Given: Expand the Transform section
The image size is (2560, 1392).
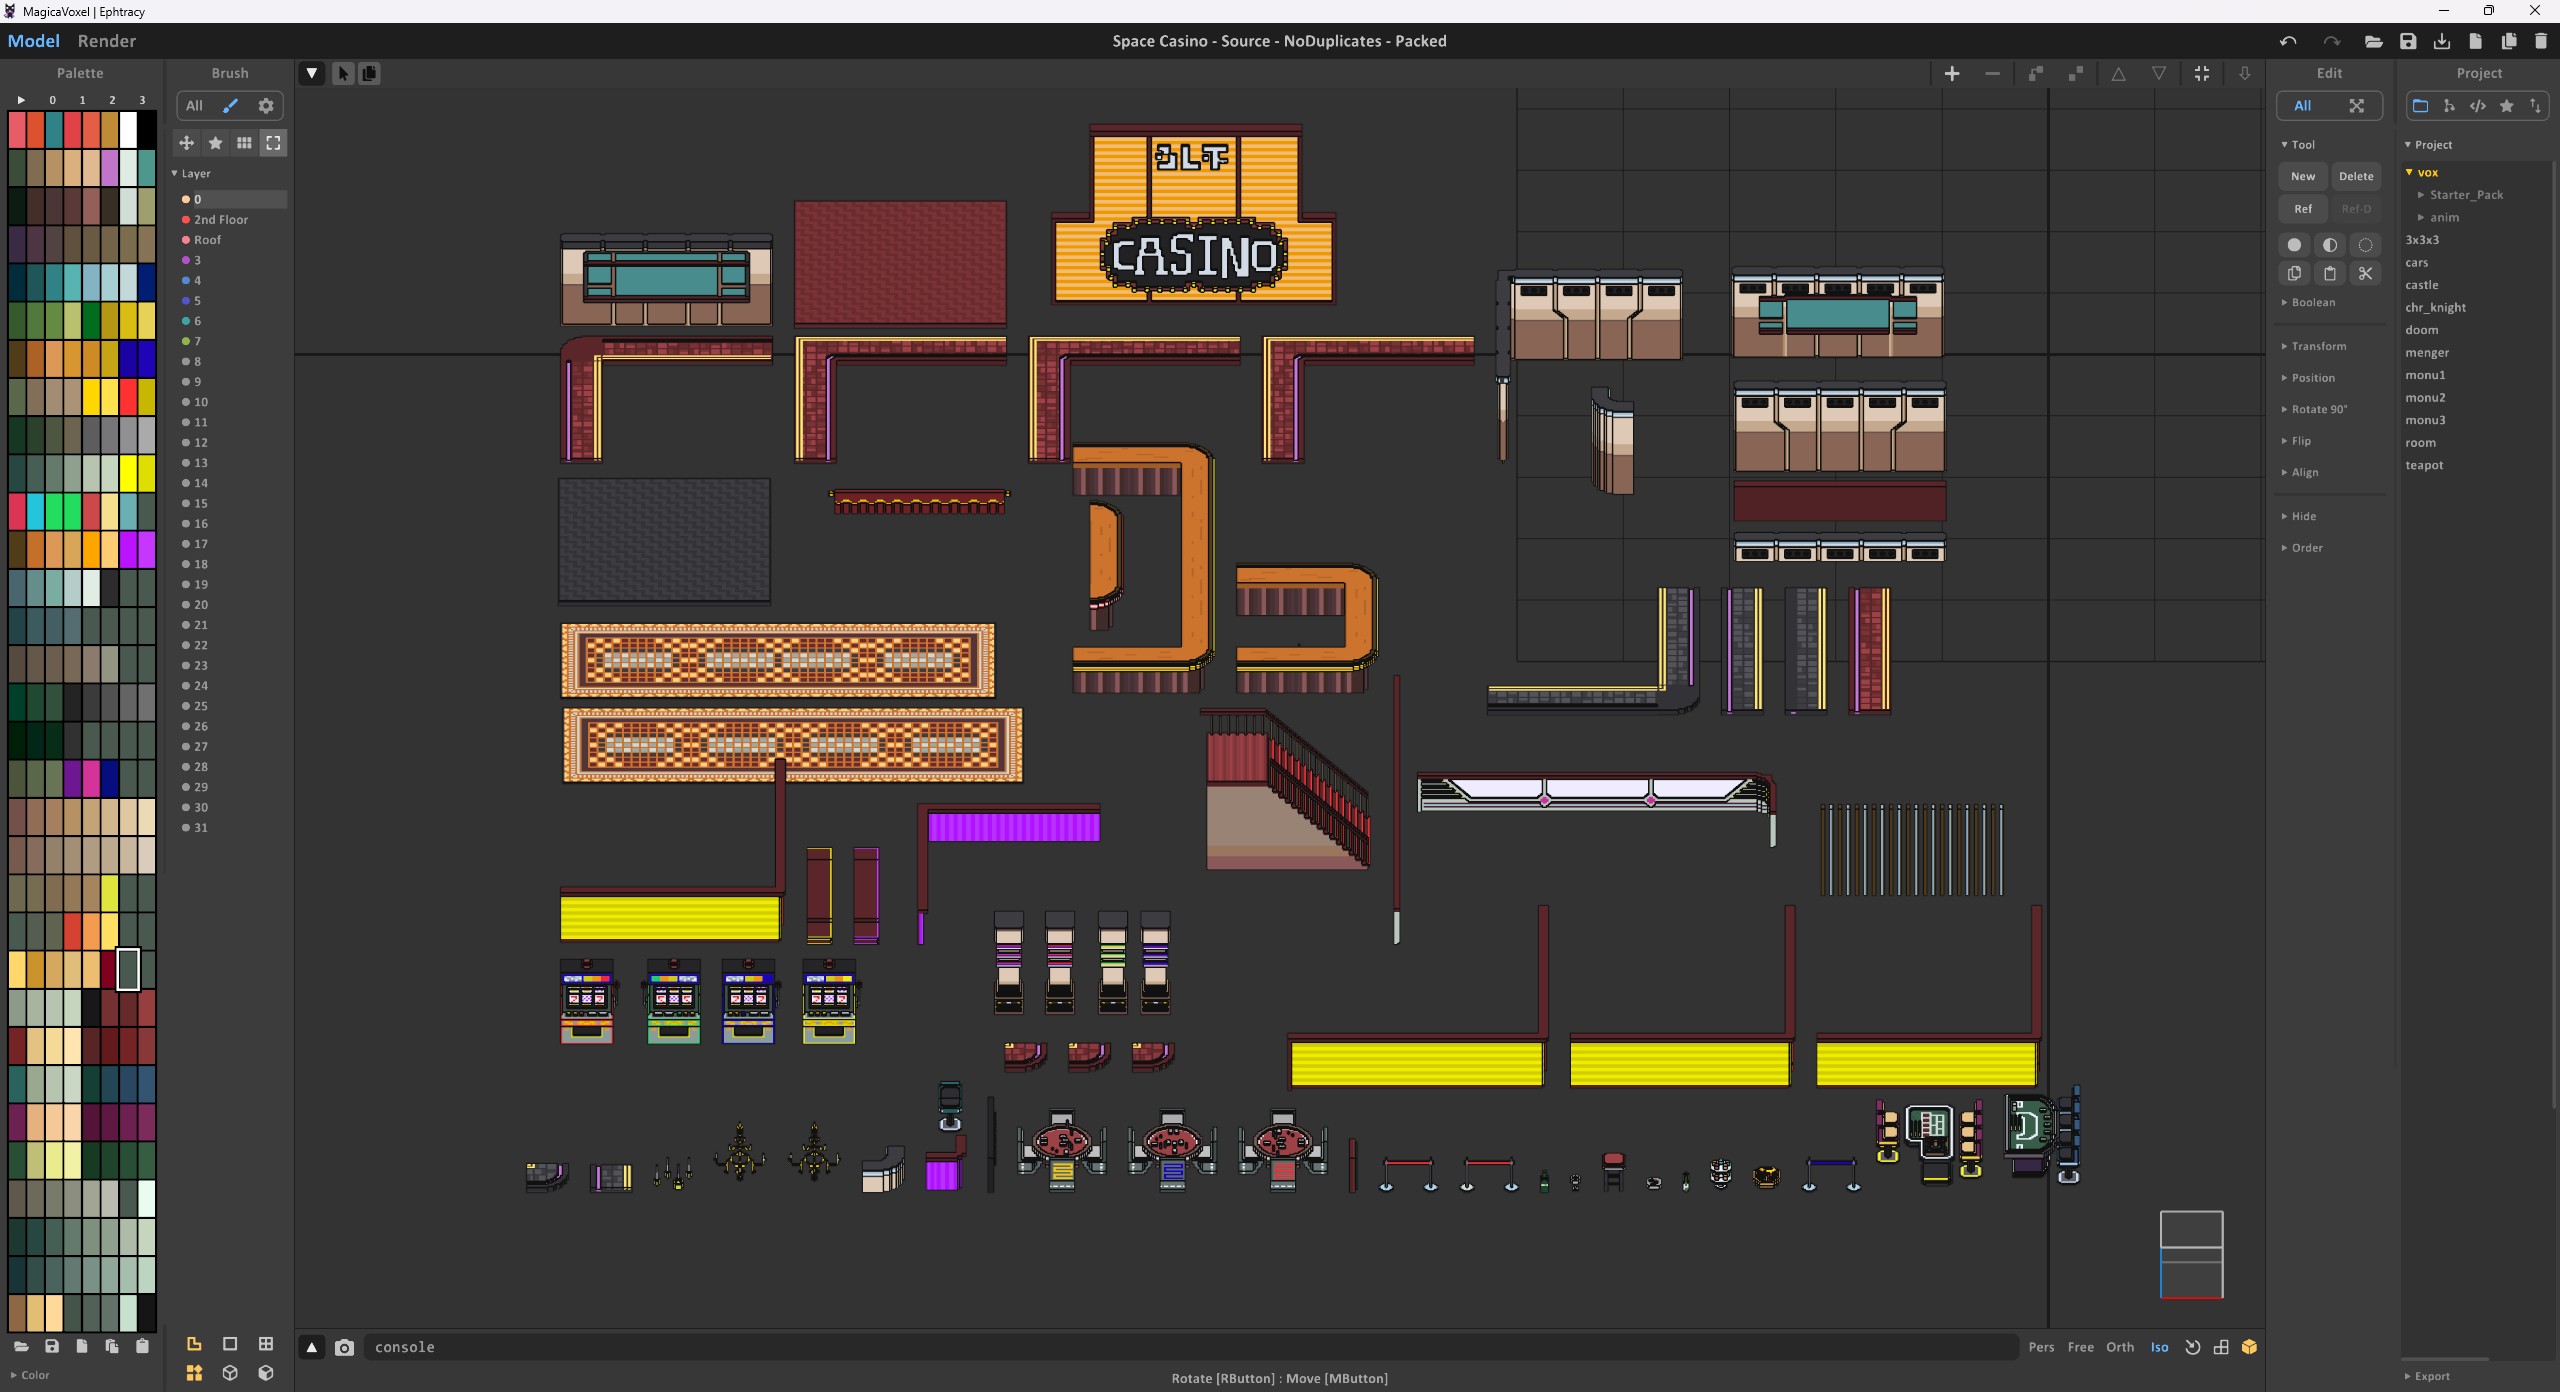Looking at the screenshot, I should pos(2318,346).
